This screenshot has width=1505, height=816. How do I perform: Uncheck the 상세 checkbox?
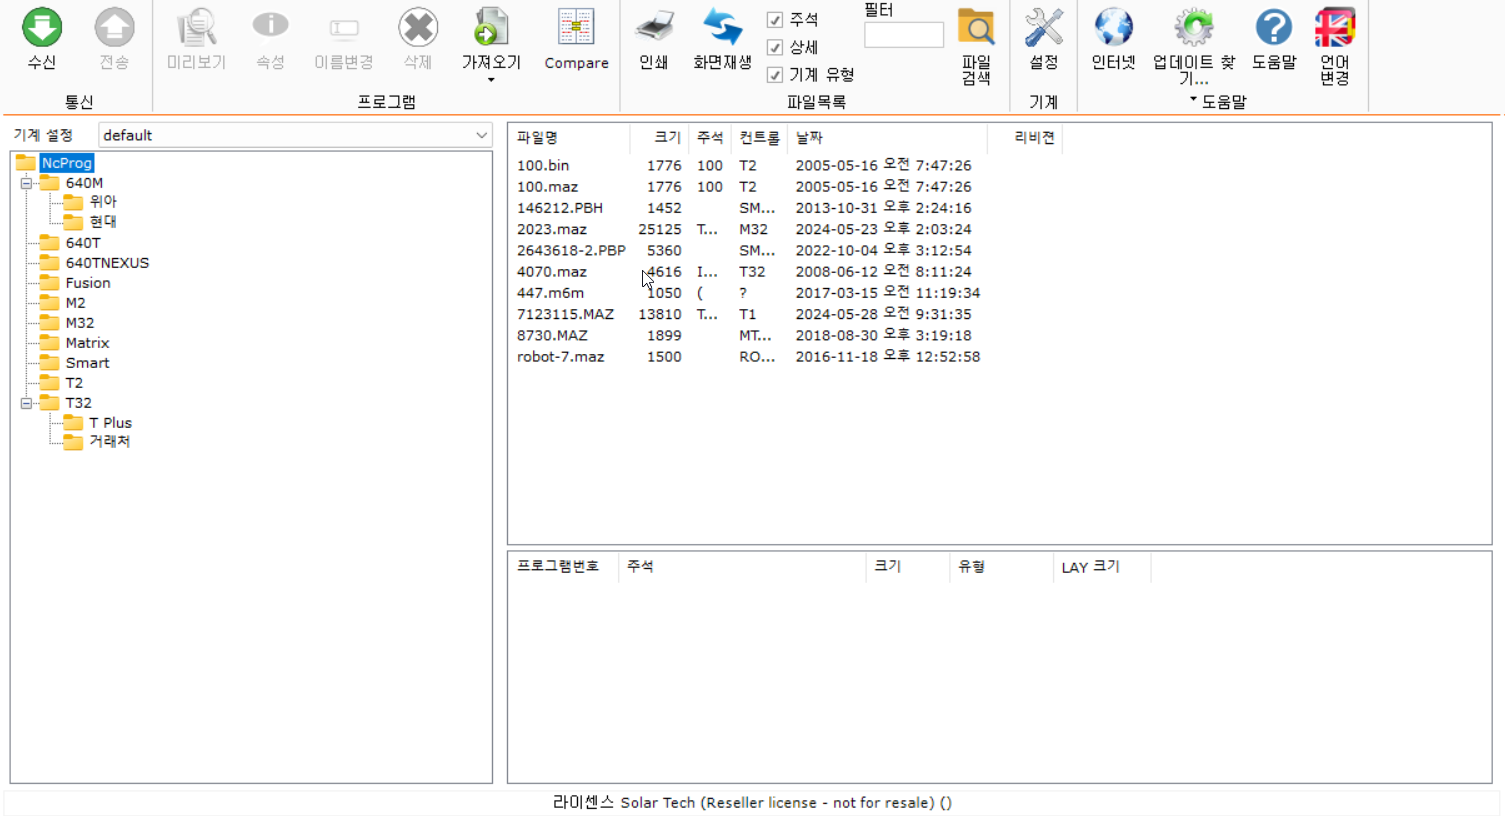[x=775, y=47]
